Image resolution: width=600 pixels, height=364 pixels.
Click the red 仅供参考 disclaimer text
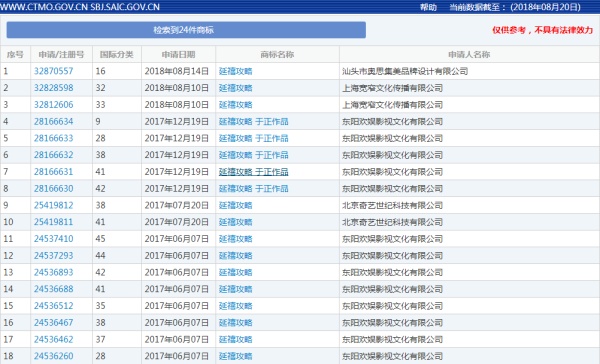542,30
